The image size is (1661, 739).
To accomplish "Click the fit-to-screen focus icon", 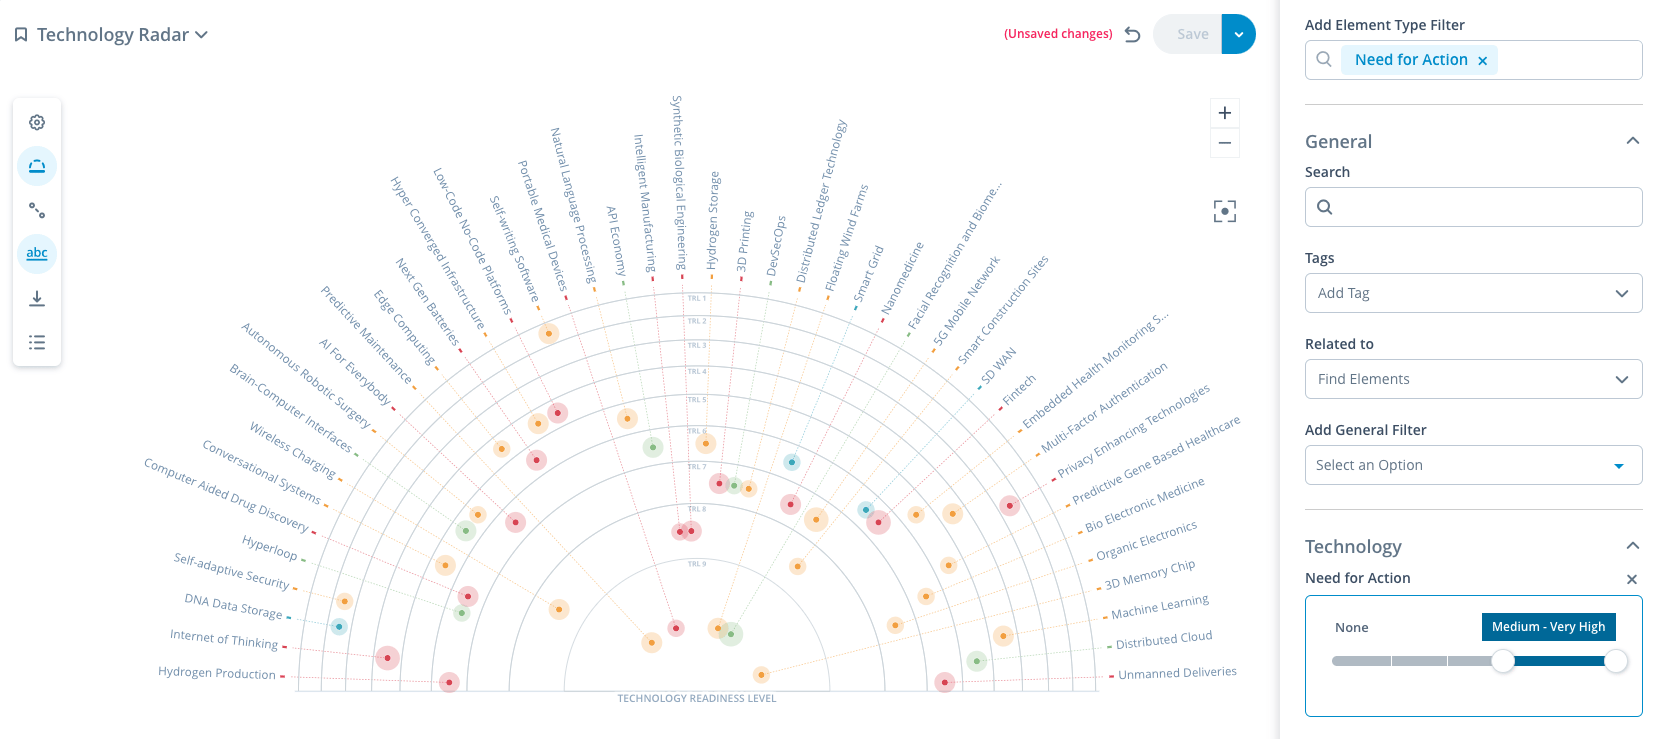I will tap(1225, 211).
